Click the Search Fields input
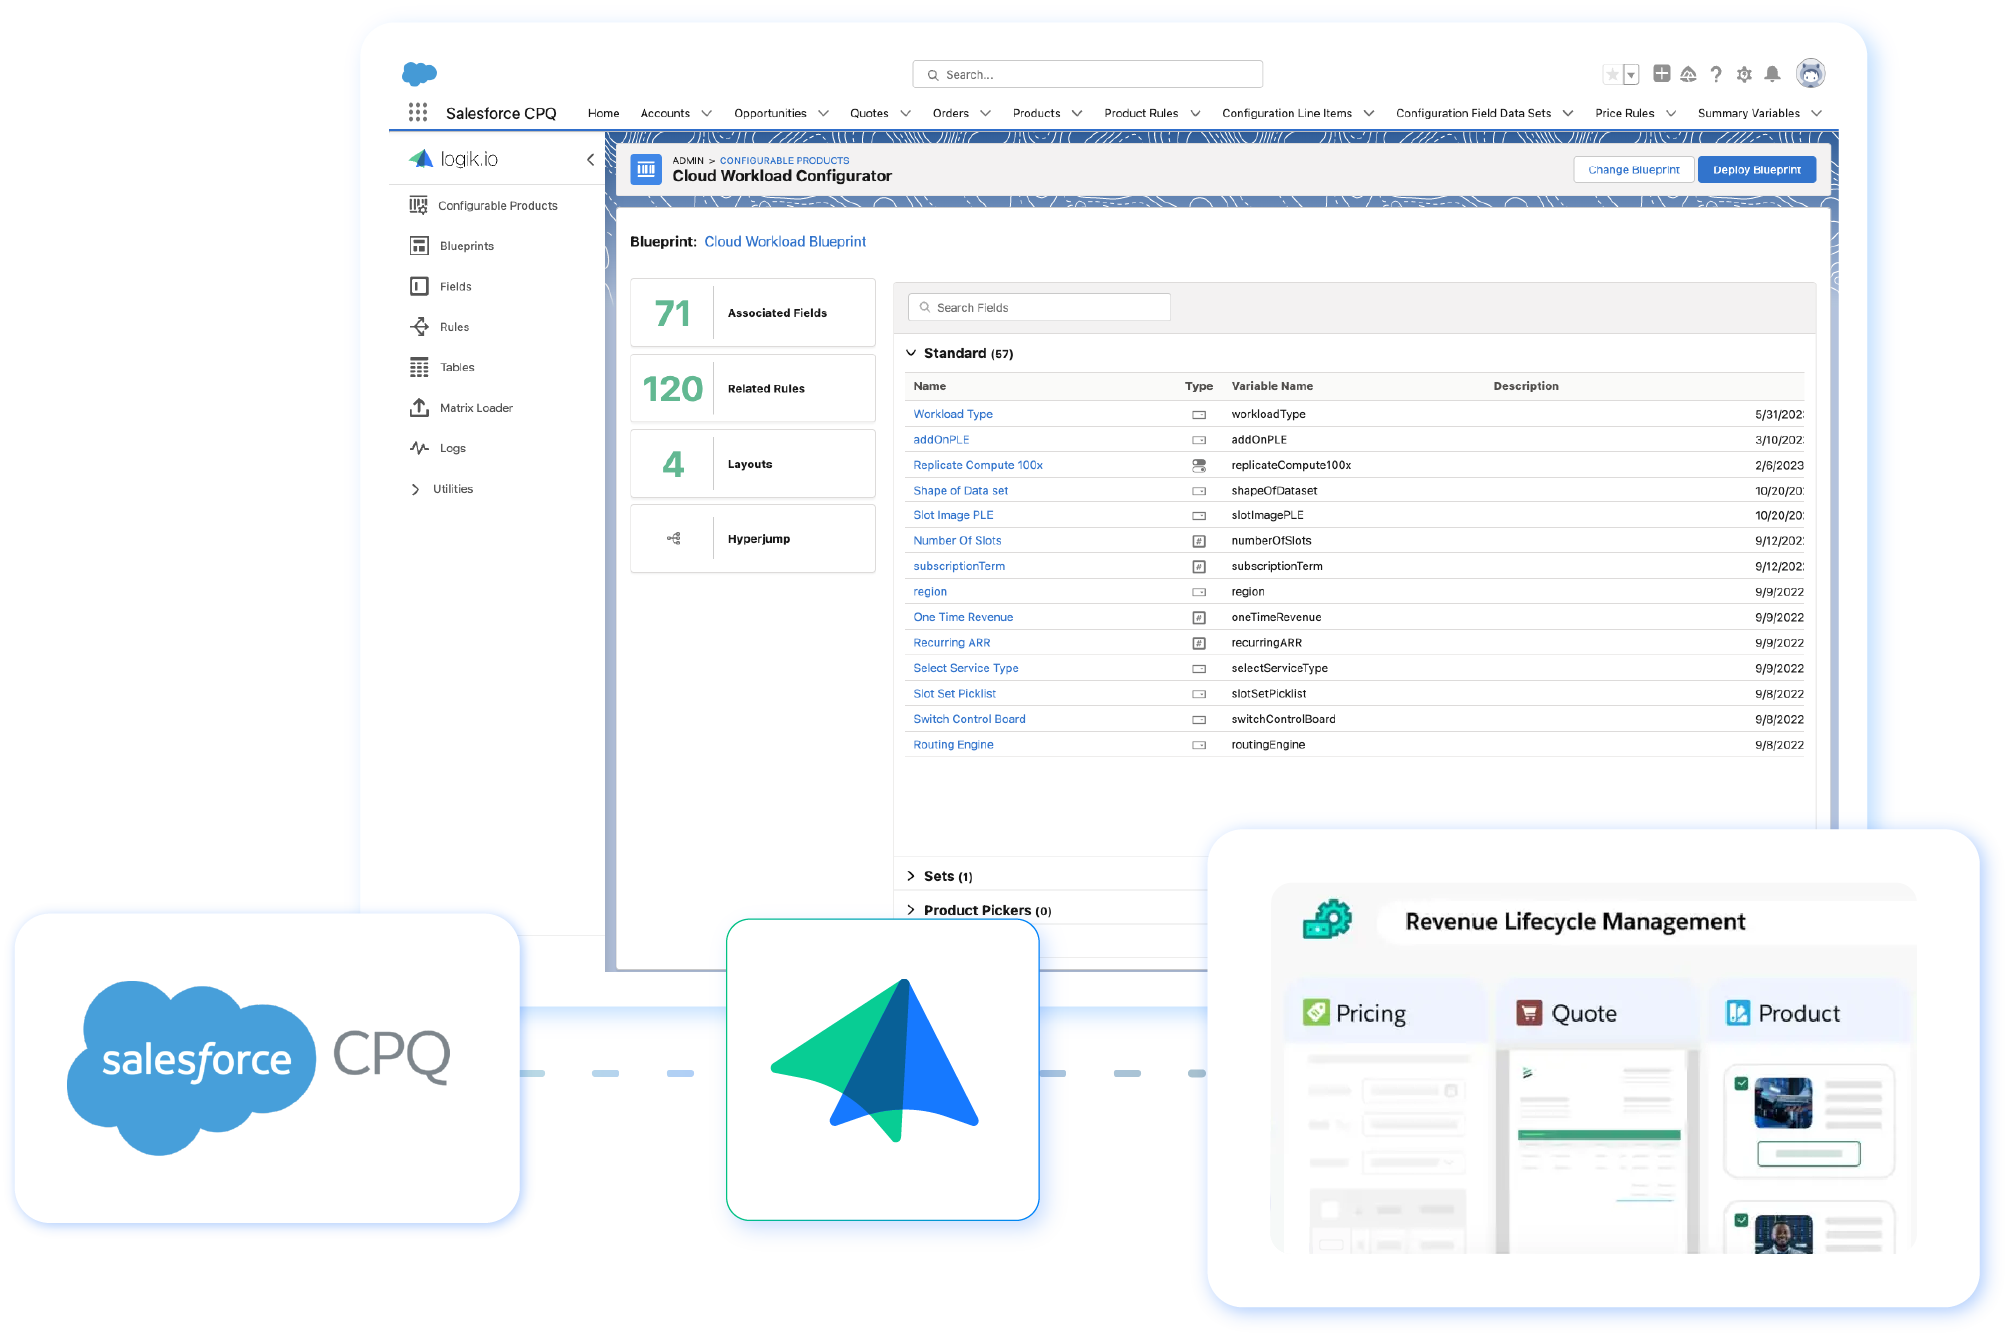2011x1339 pixels. coord(1039,307)
